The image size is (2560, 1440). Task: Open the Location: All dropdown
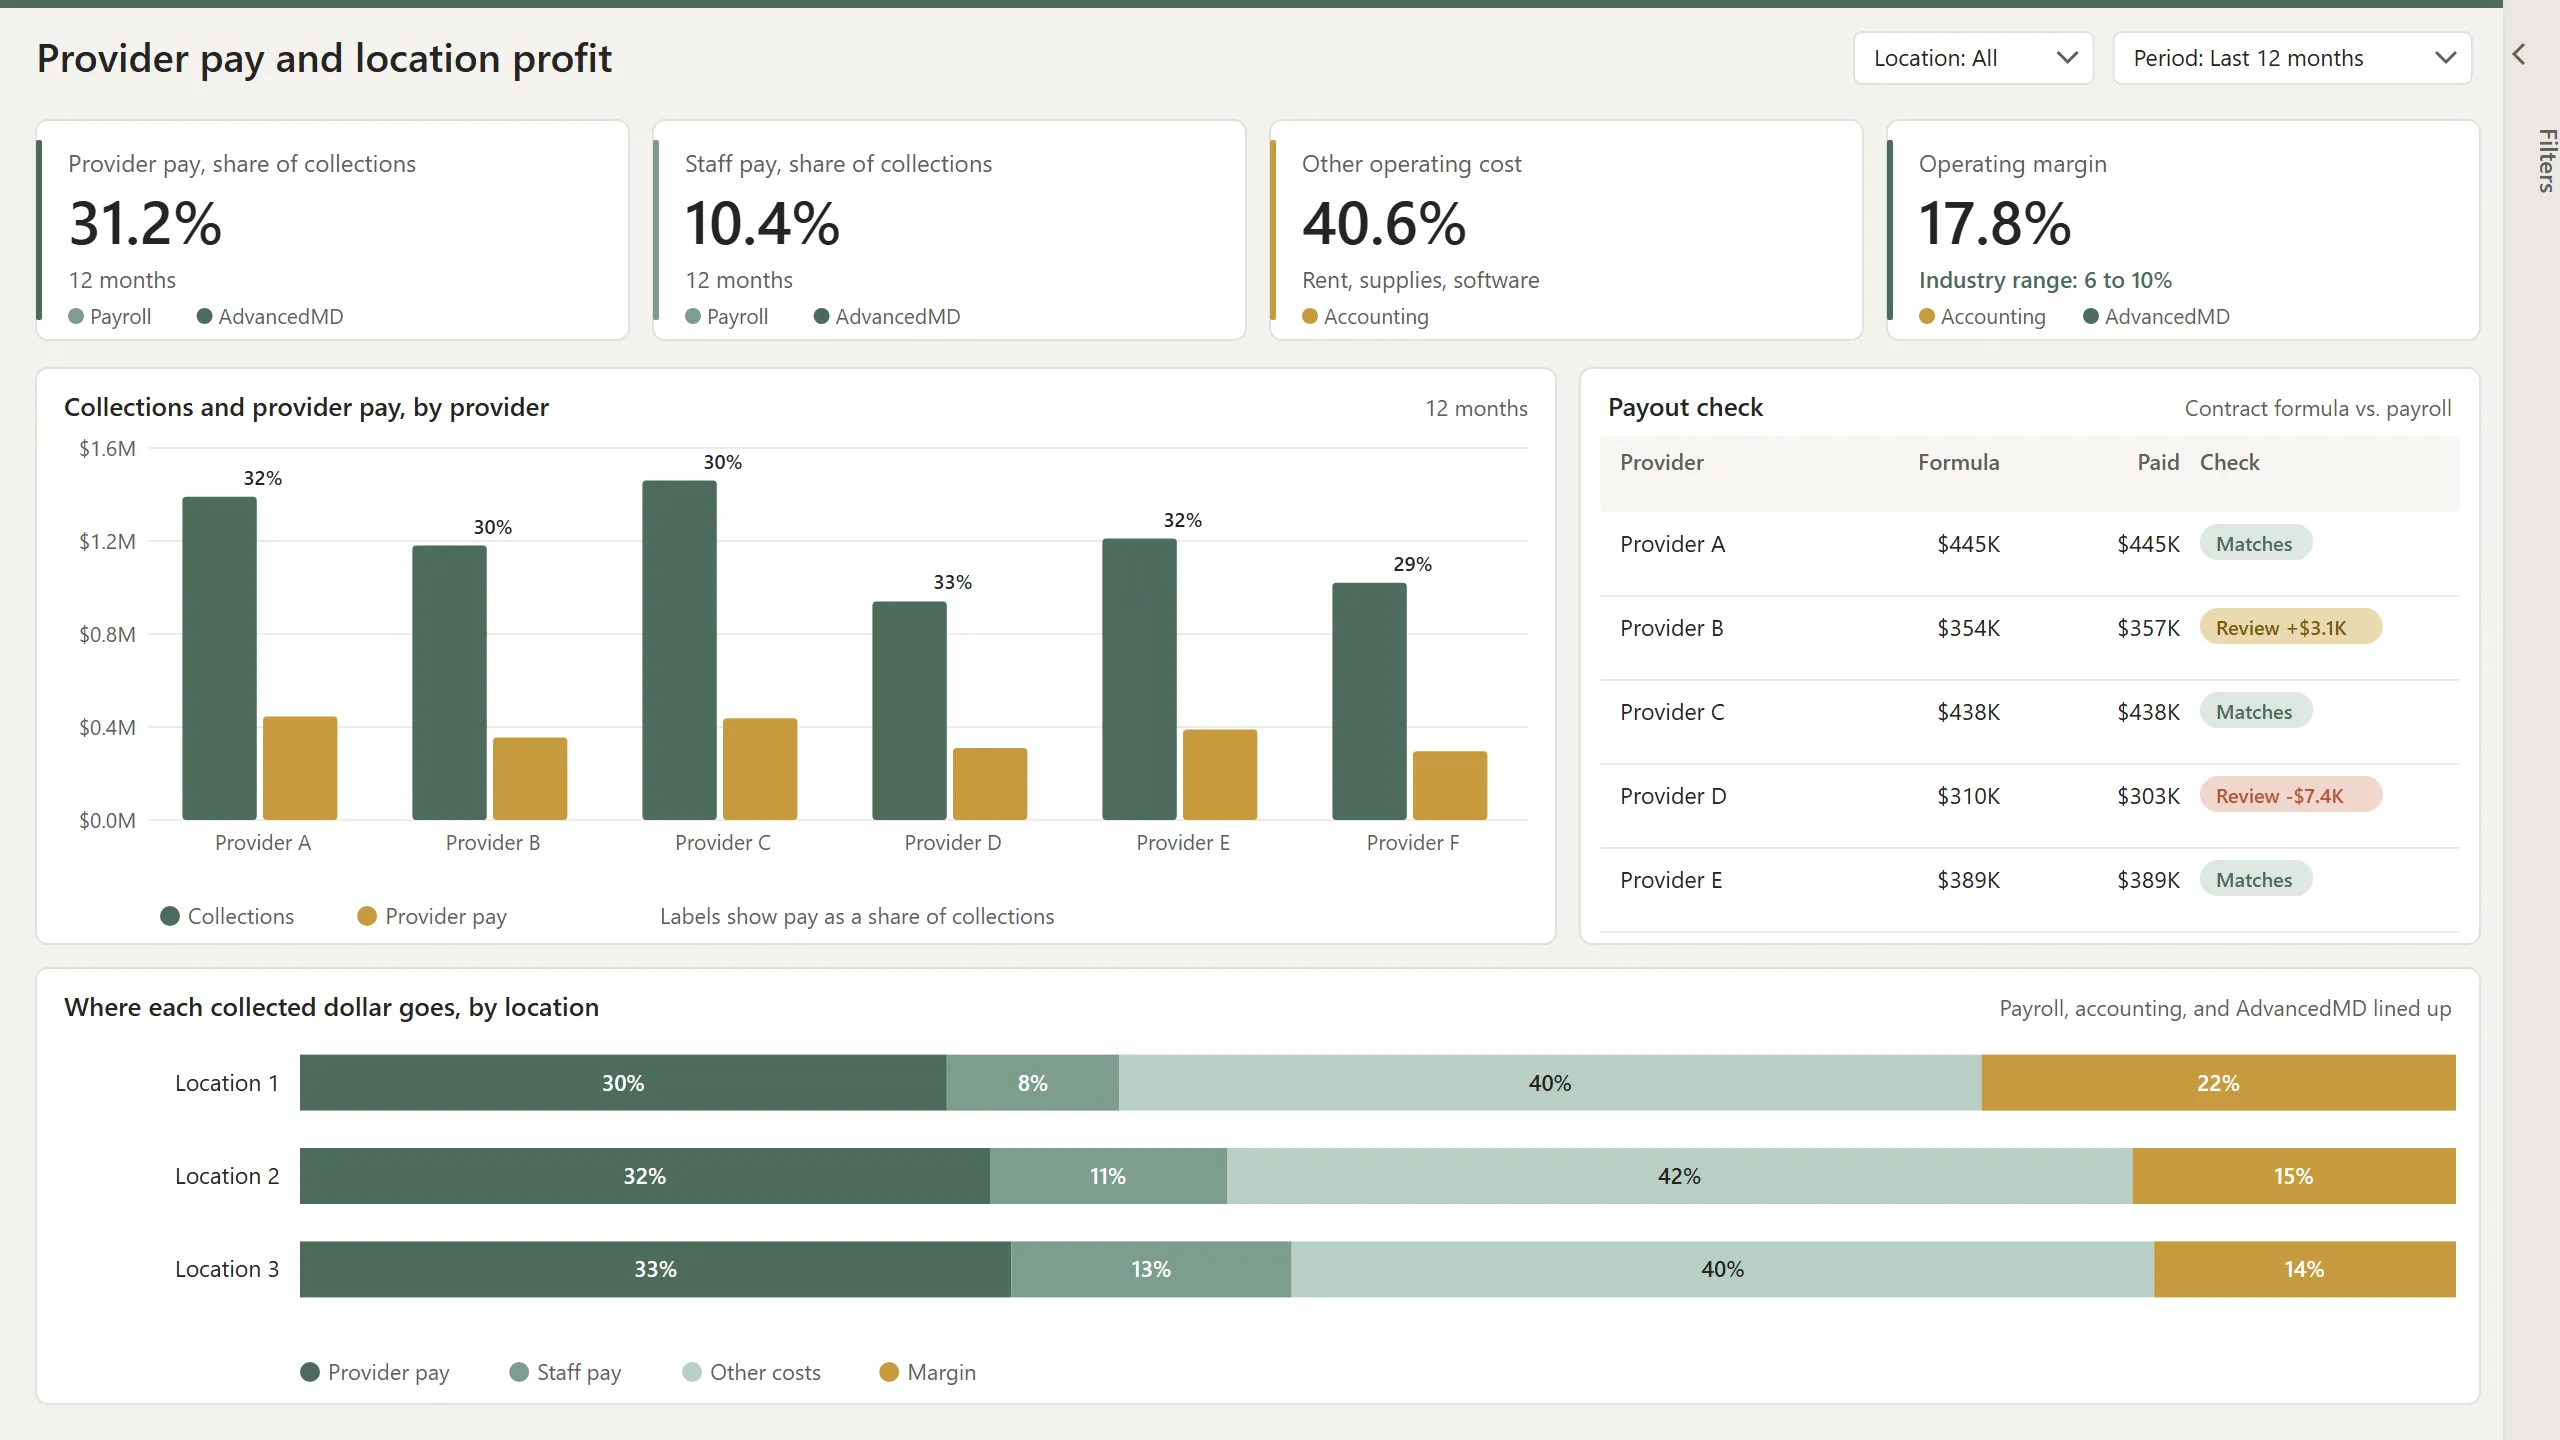coord(1973,58)
